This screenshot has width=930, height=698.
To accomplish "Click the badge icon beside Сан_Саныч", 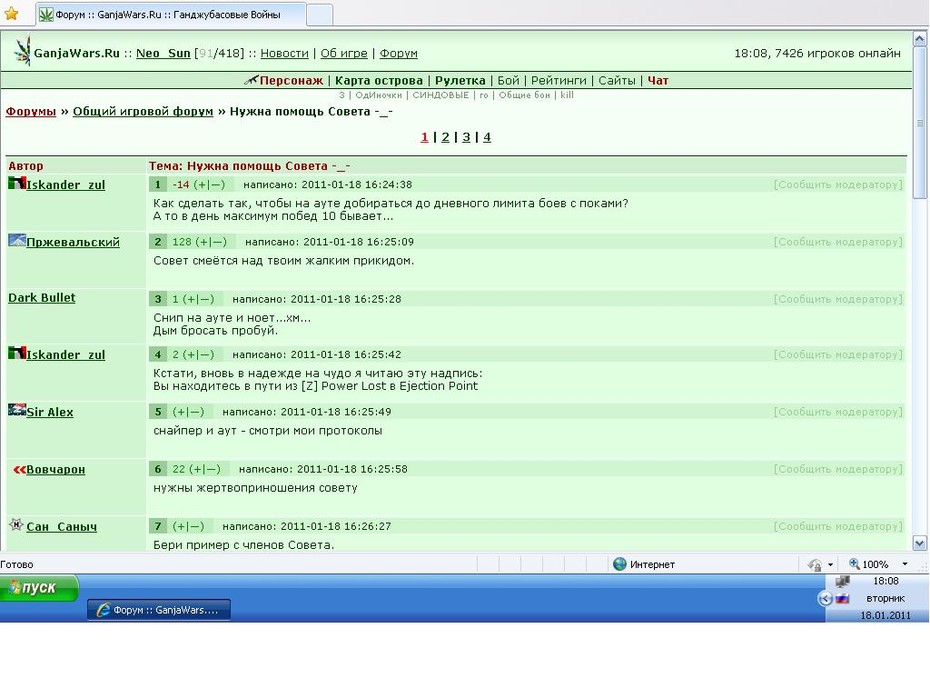I will 16,525.
